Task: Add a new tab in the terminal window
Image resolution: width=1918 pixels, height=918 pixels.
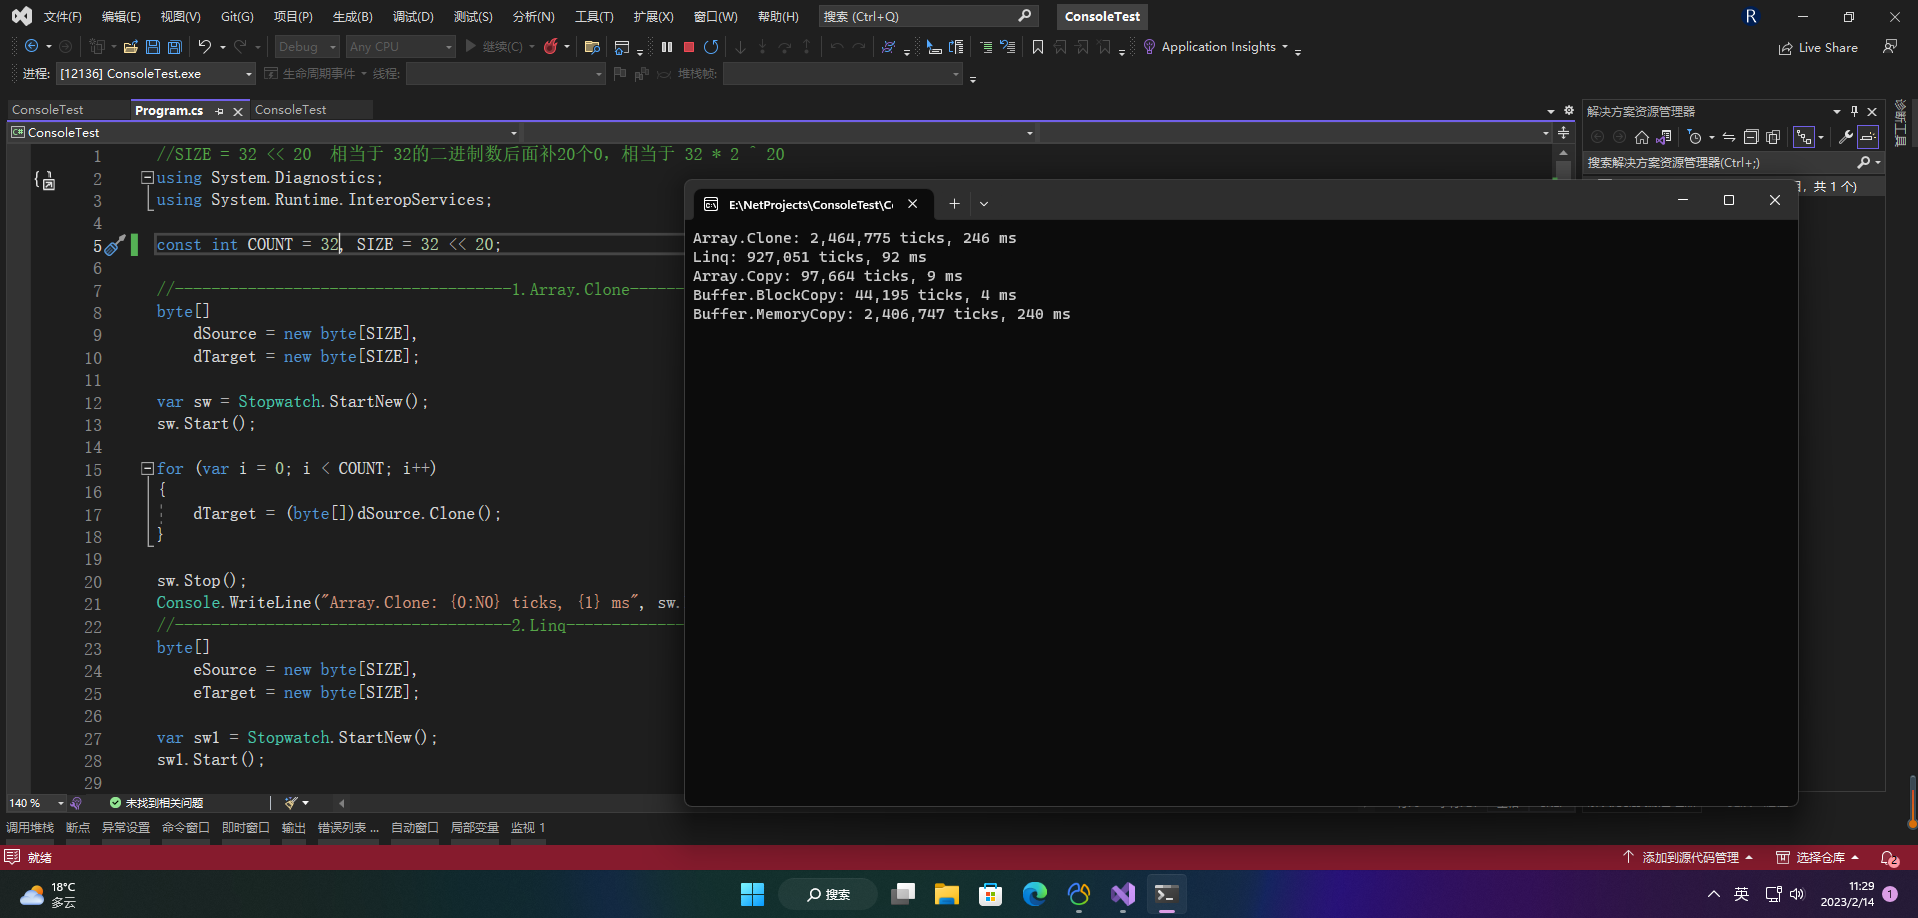Action: coord(954,204)
